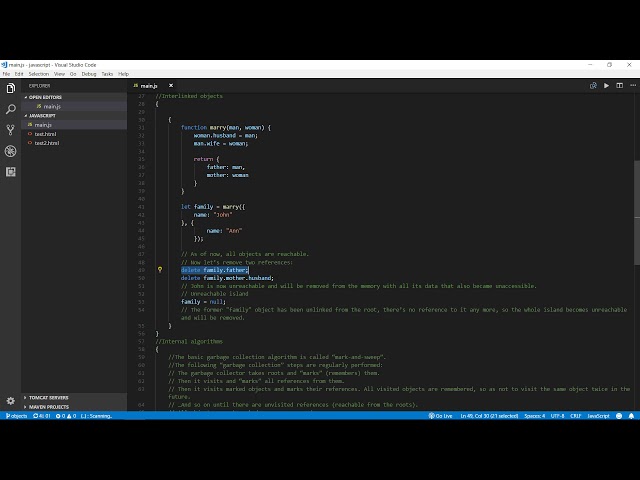Click the feedback smiley in status bar
The image size is (640, 480).
click(x=619, y=416)
